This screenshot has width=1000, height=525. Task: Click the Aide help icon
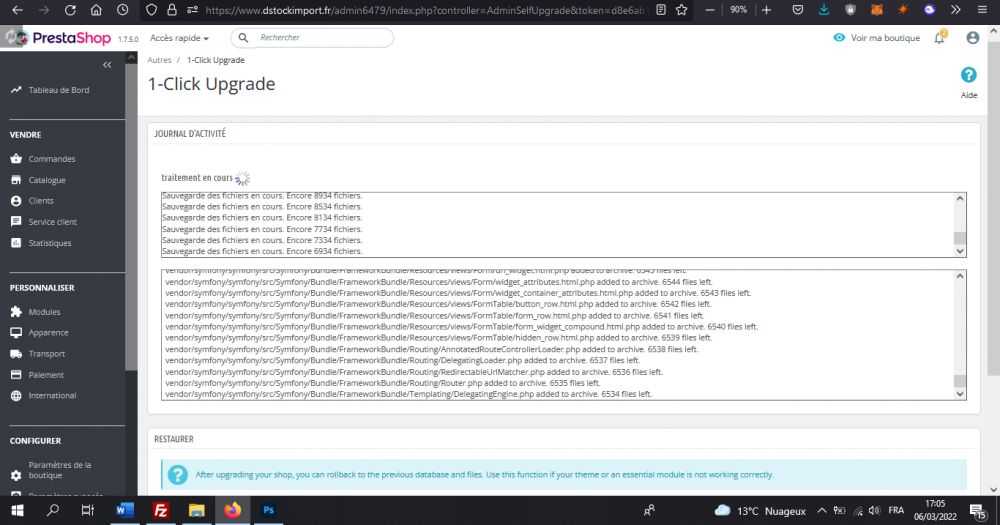pos(969,75)
